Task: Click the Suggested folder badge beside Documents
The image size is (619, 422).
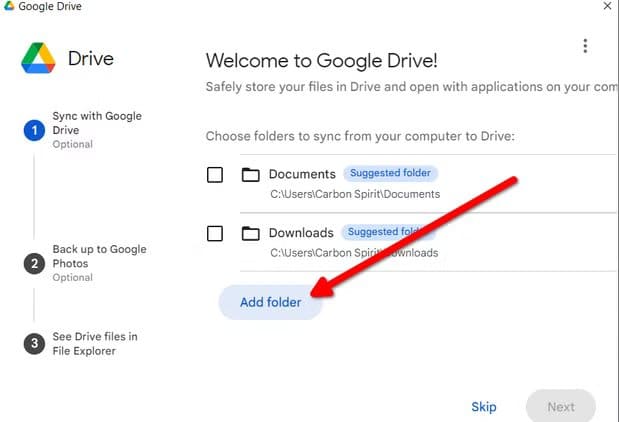Action: 390,173
